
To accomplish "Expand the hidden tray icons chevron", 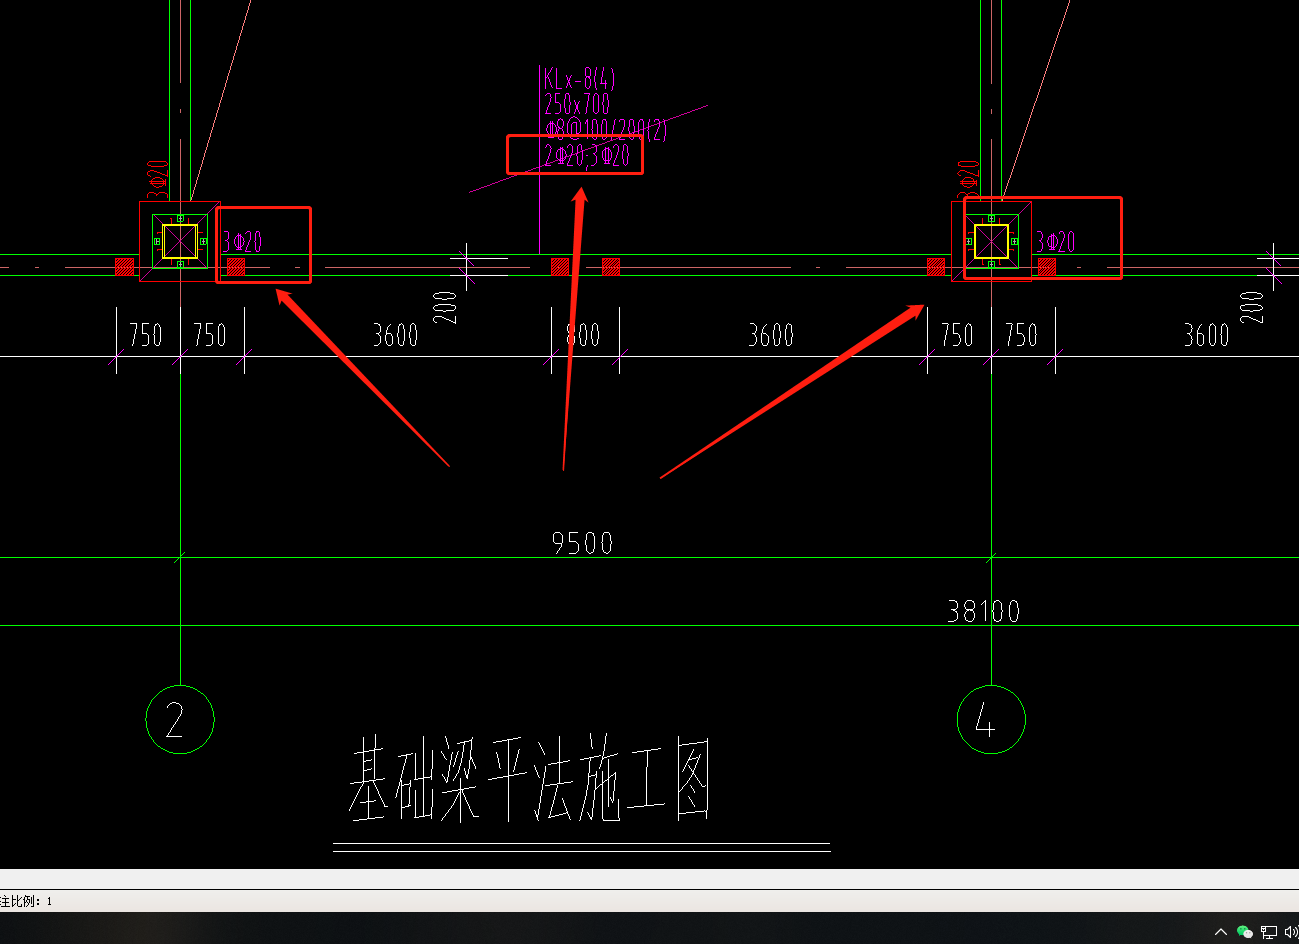I will (x=1221, y=932).
